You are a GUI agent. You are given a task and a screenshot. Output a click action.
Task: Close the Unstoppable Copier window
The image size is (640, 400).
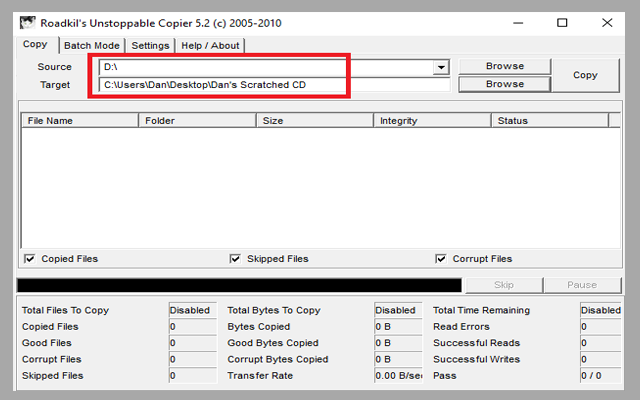pos(607,23)
